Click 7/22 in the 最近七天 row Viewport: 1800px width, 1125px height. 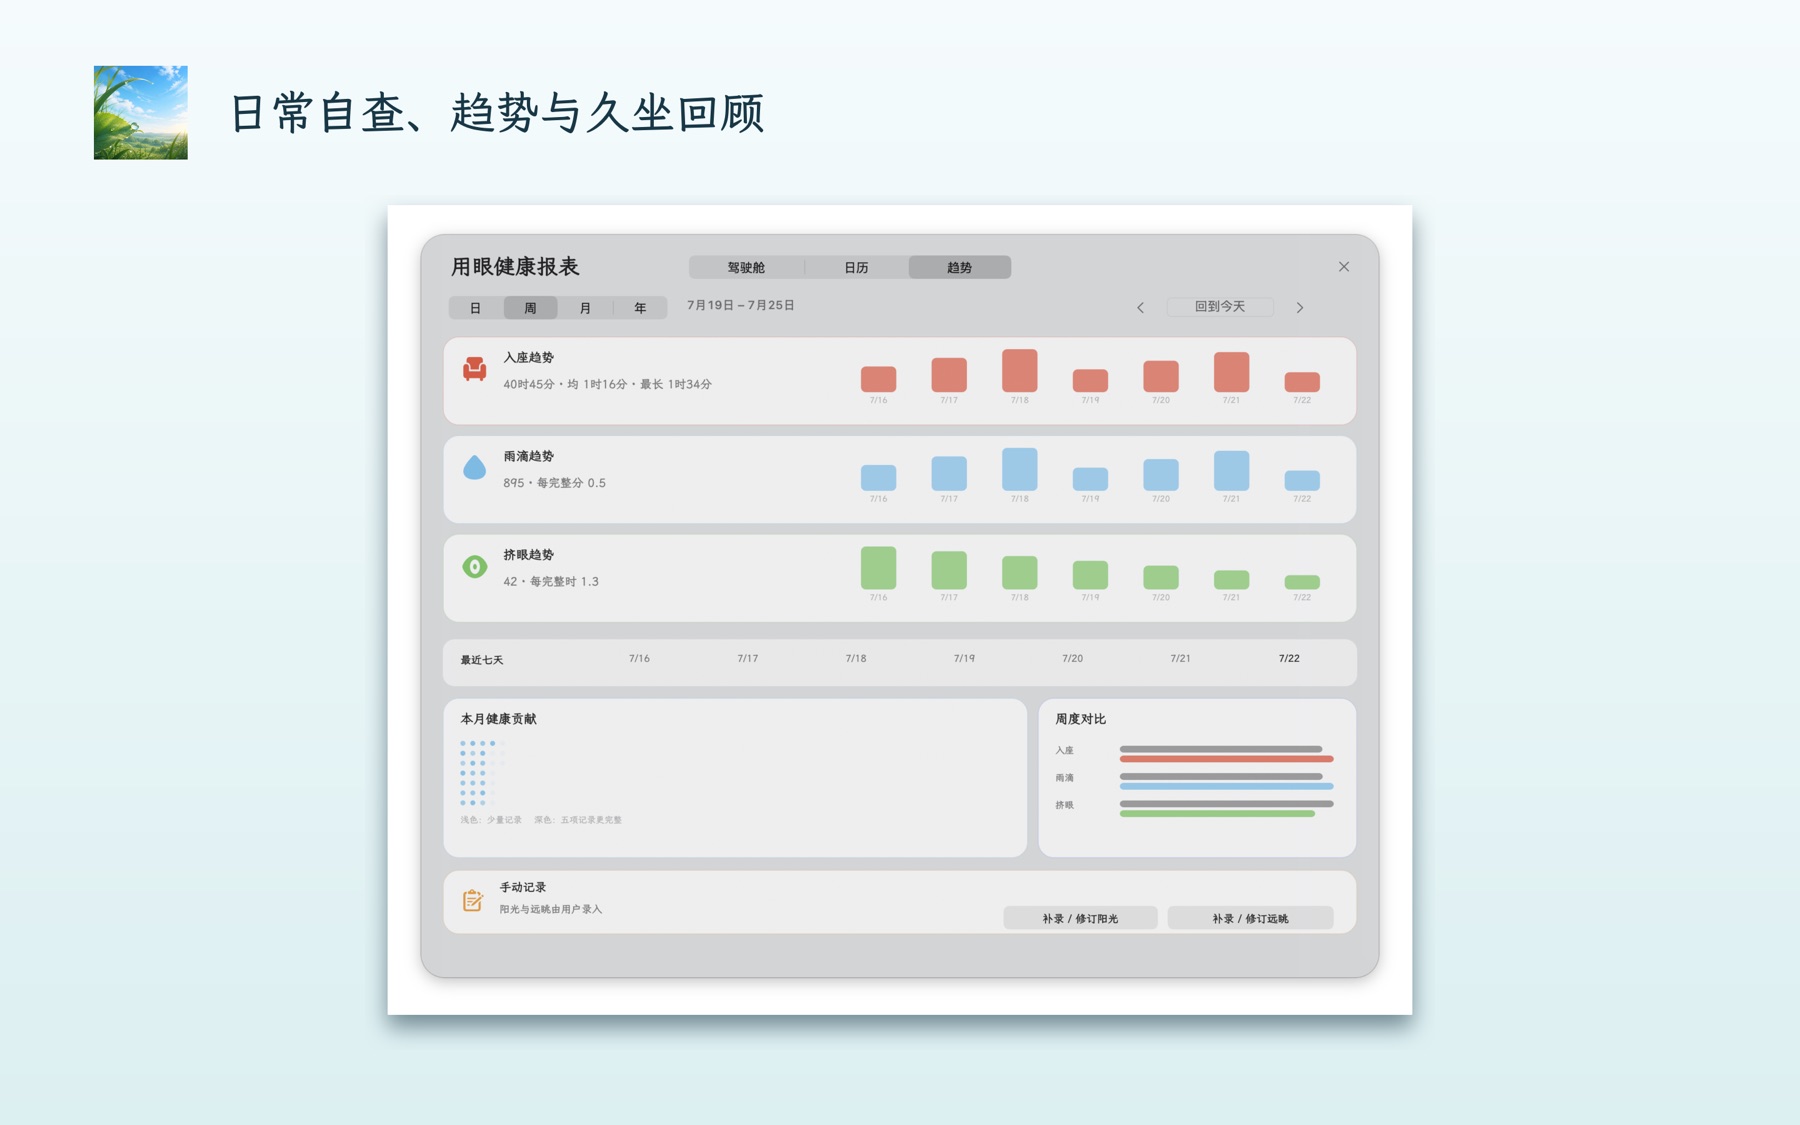(x=1289, y=659)
